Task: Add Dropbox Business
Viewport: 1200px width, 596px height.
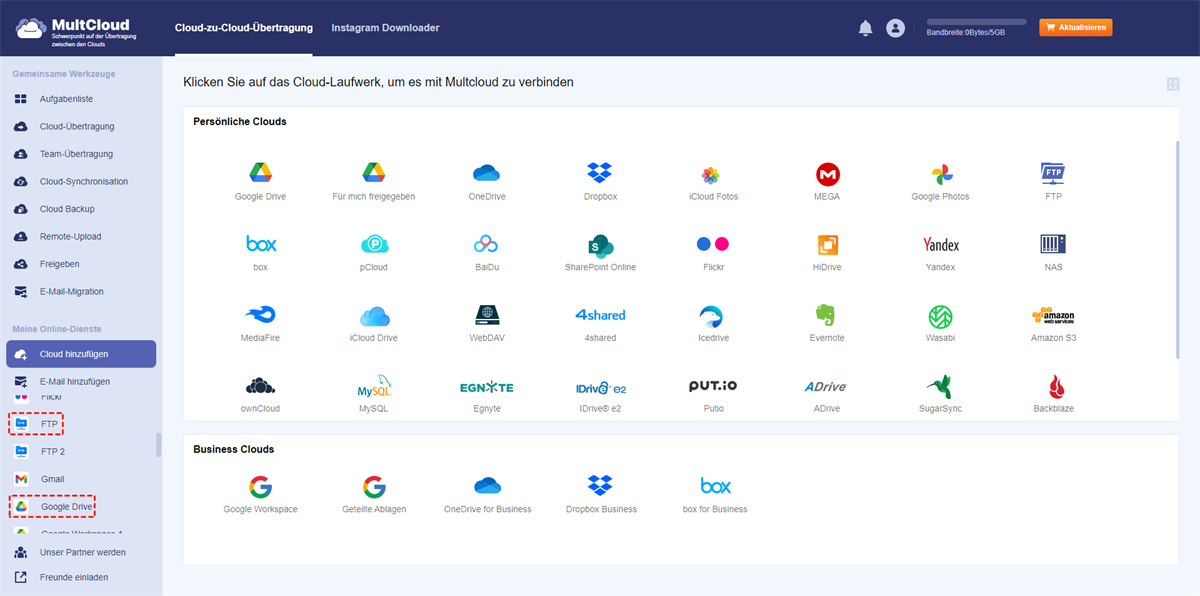Action: (600, 495)
